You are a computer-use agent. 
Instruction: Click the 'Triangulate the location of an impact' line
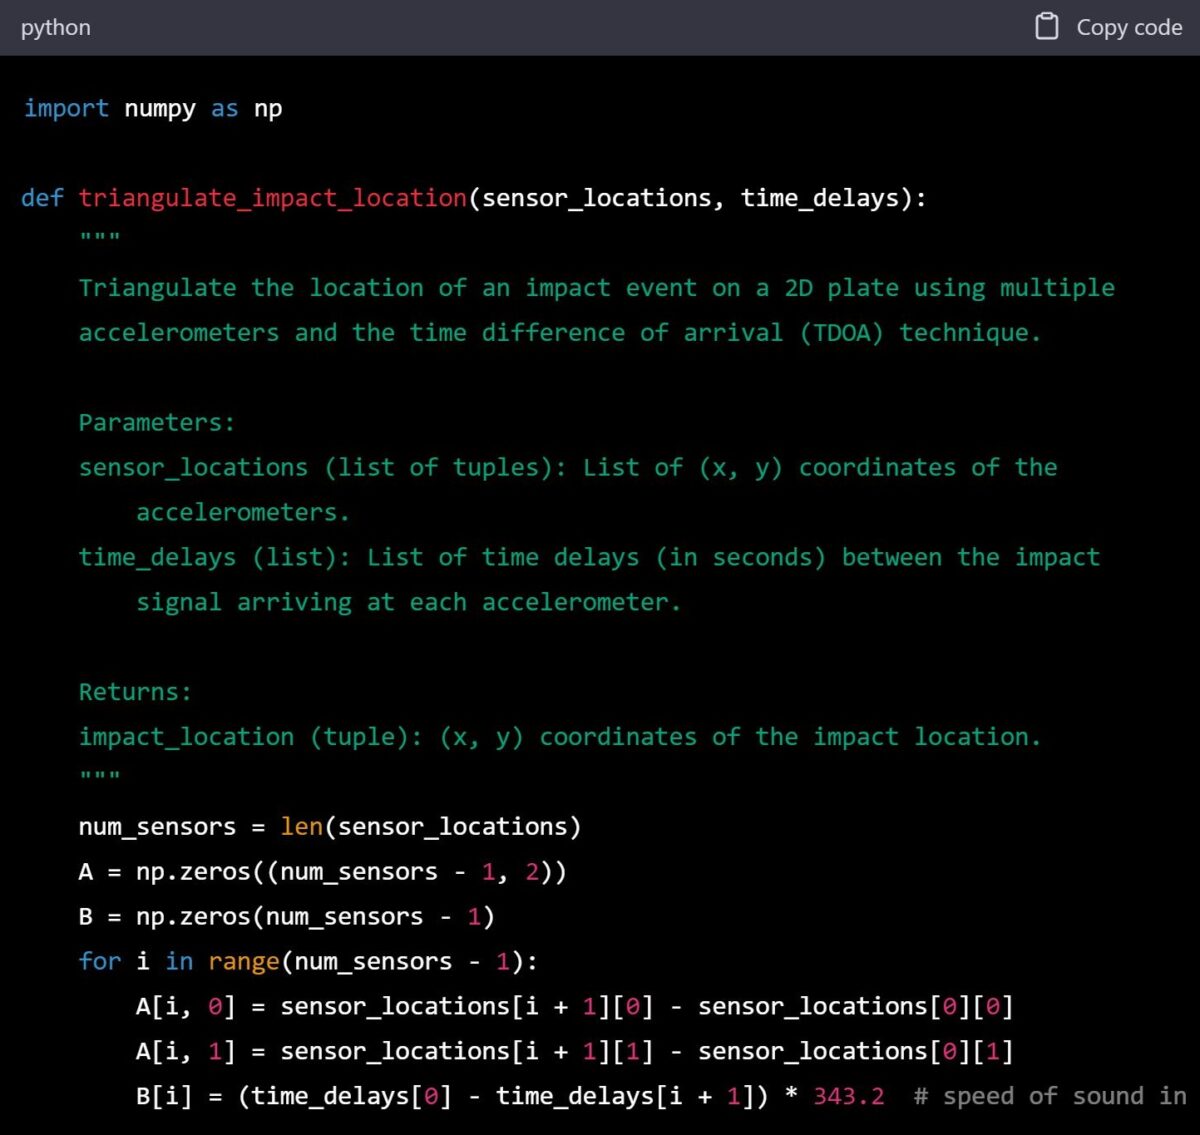click(597, 288)
